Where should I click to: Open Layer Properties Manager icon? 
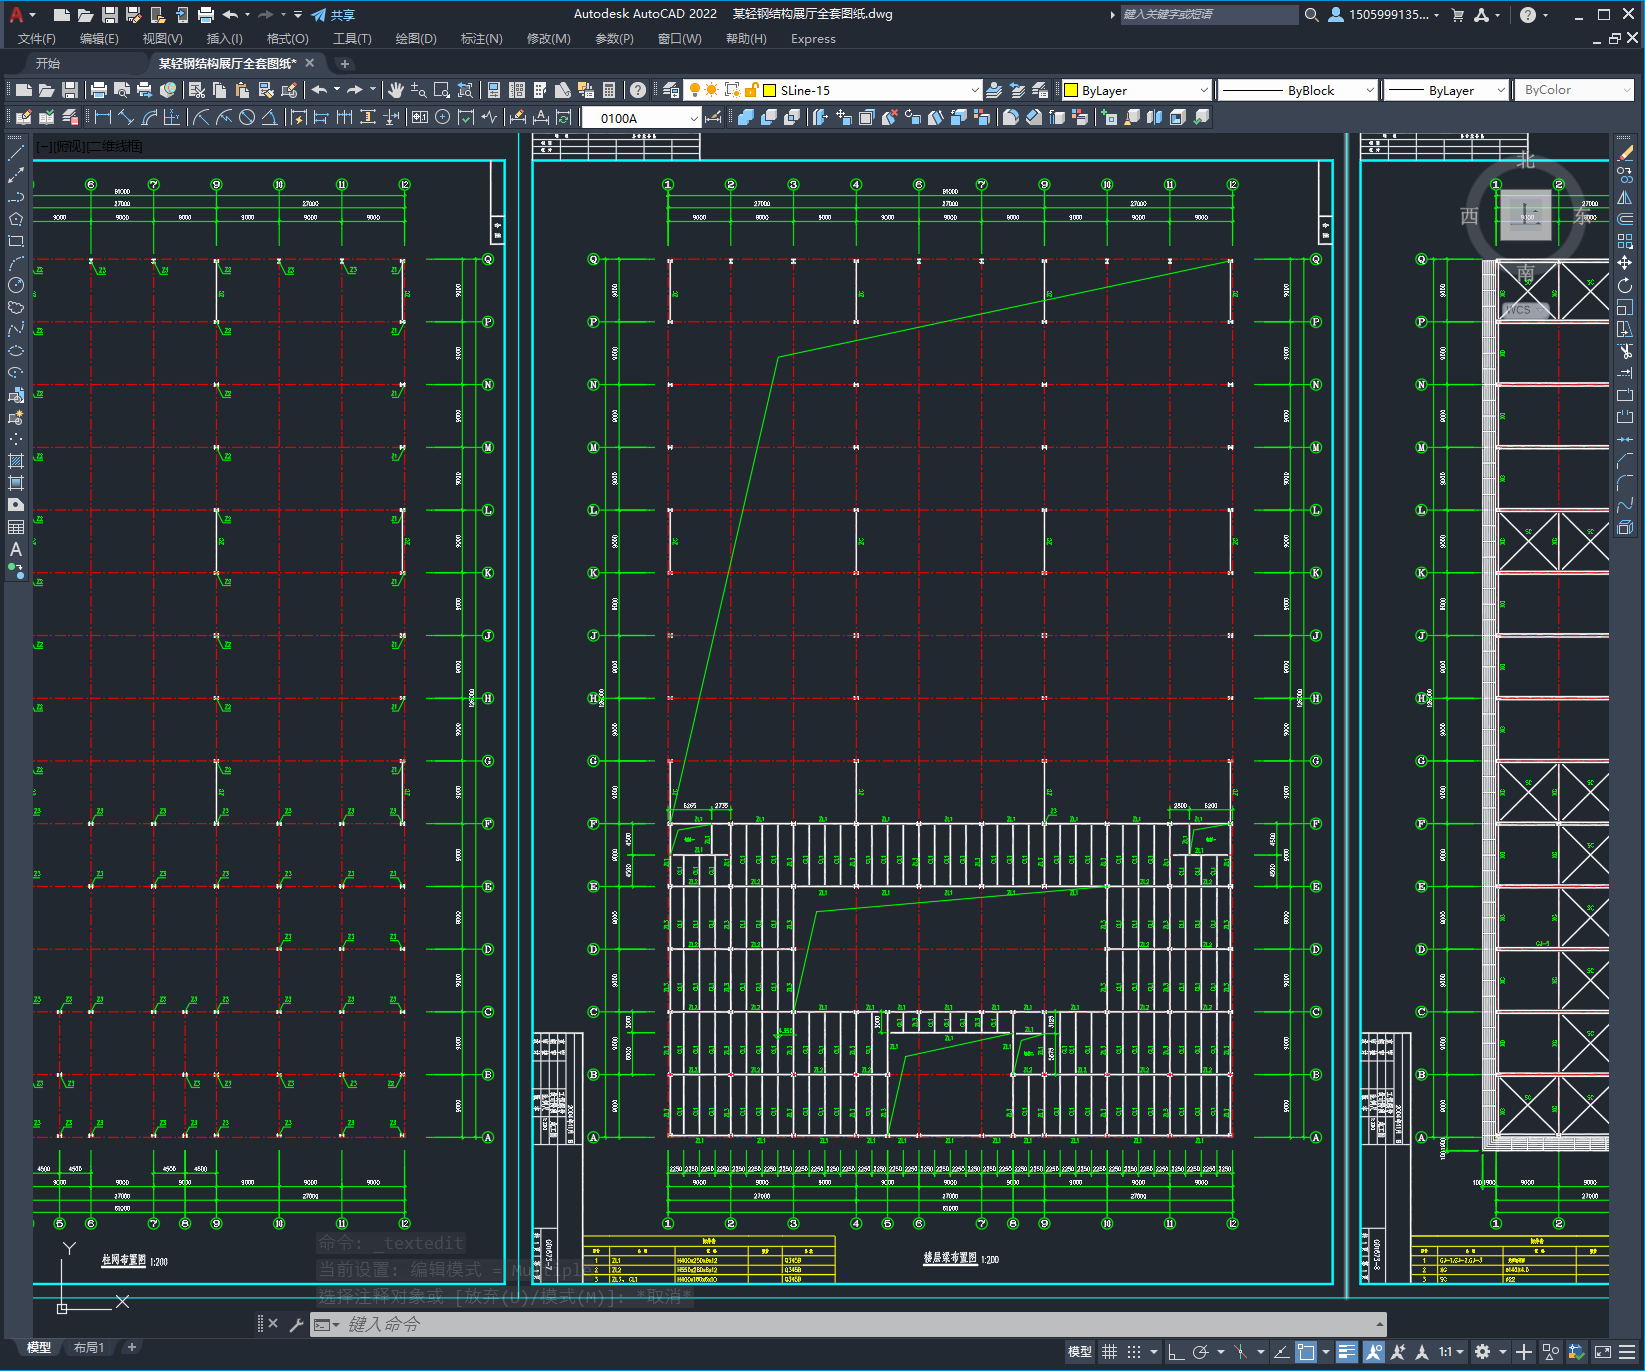point(671,90)
